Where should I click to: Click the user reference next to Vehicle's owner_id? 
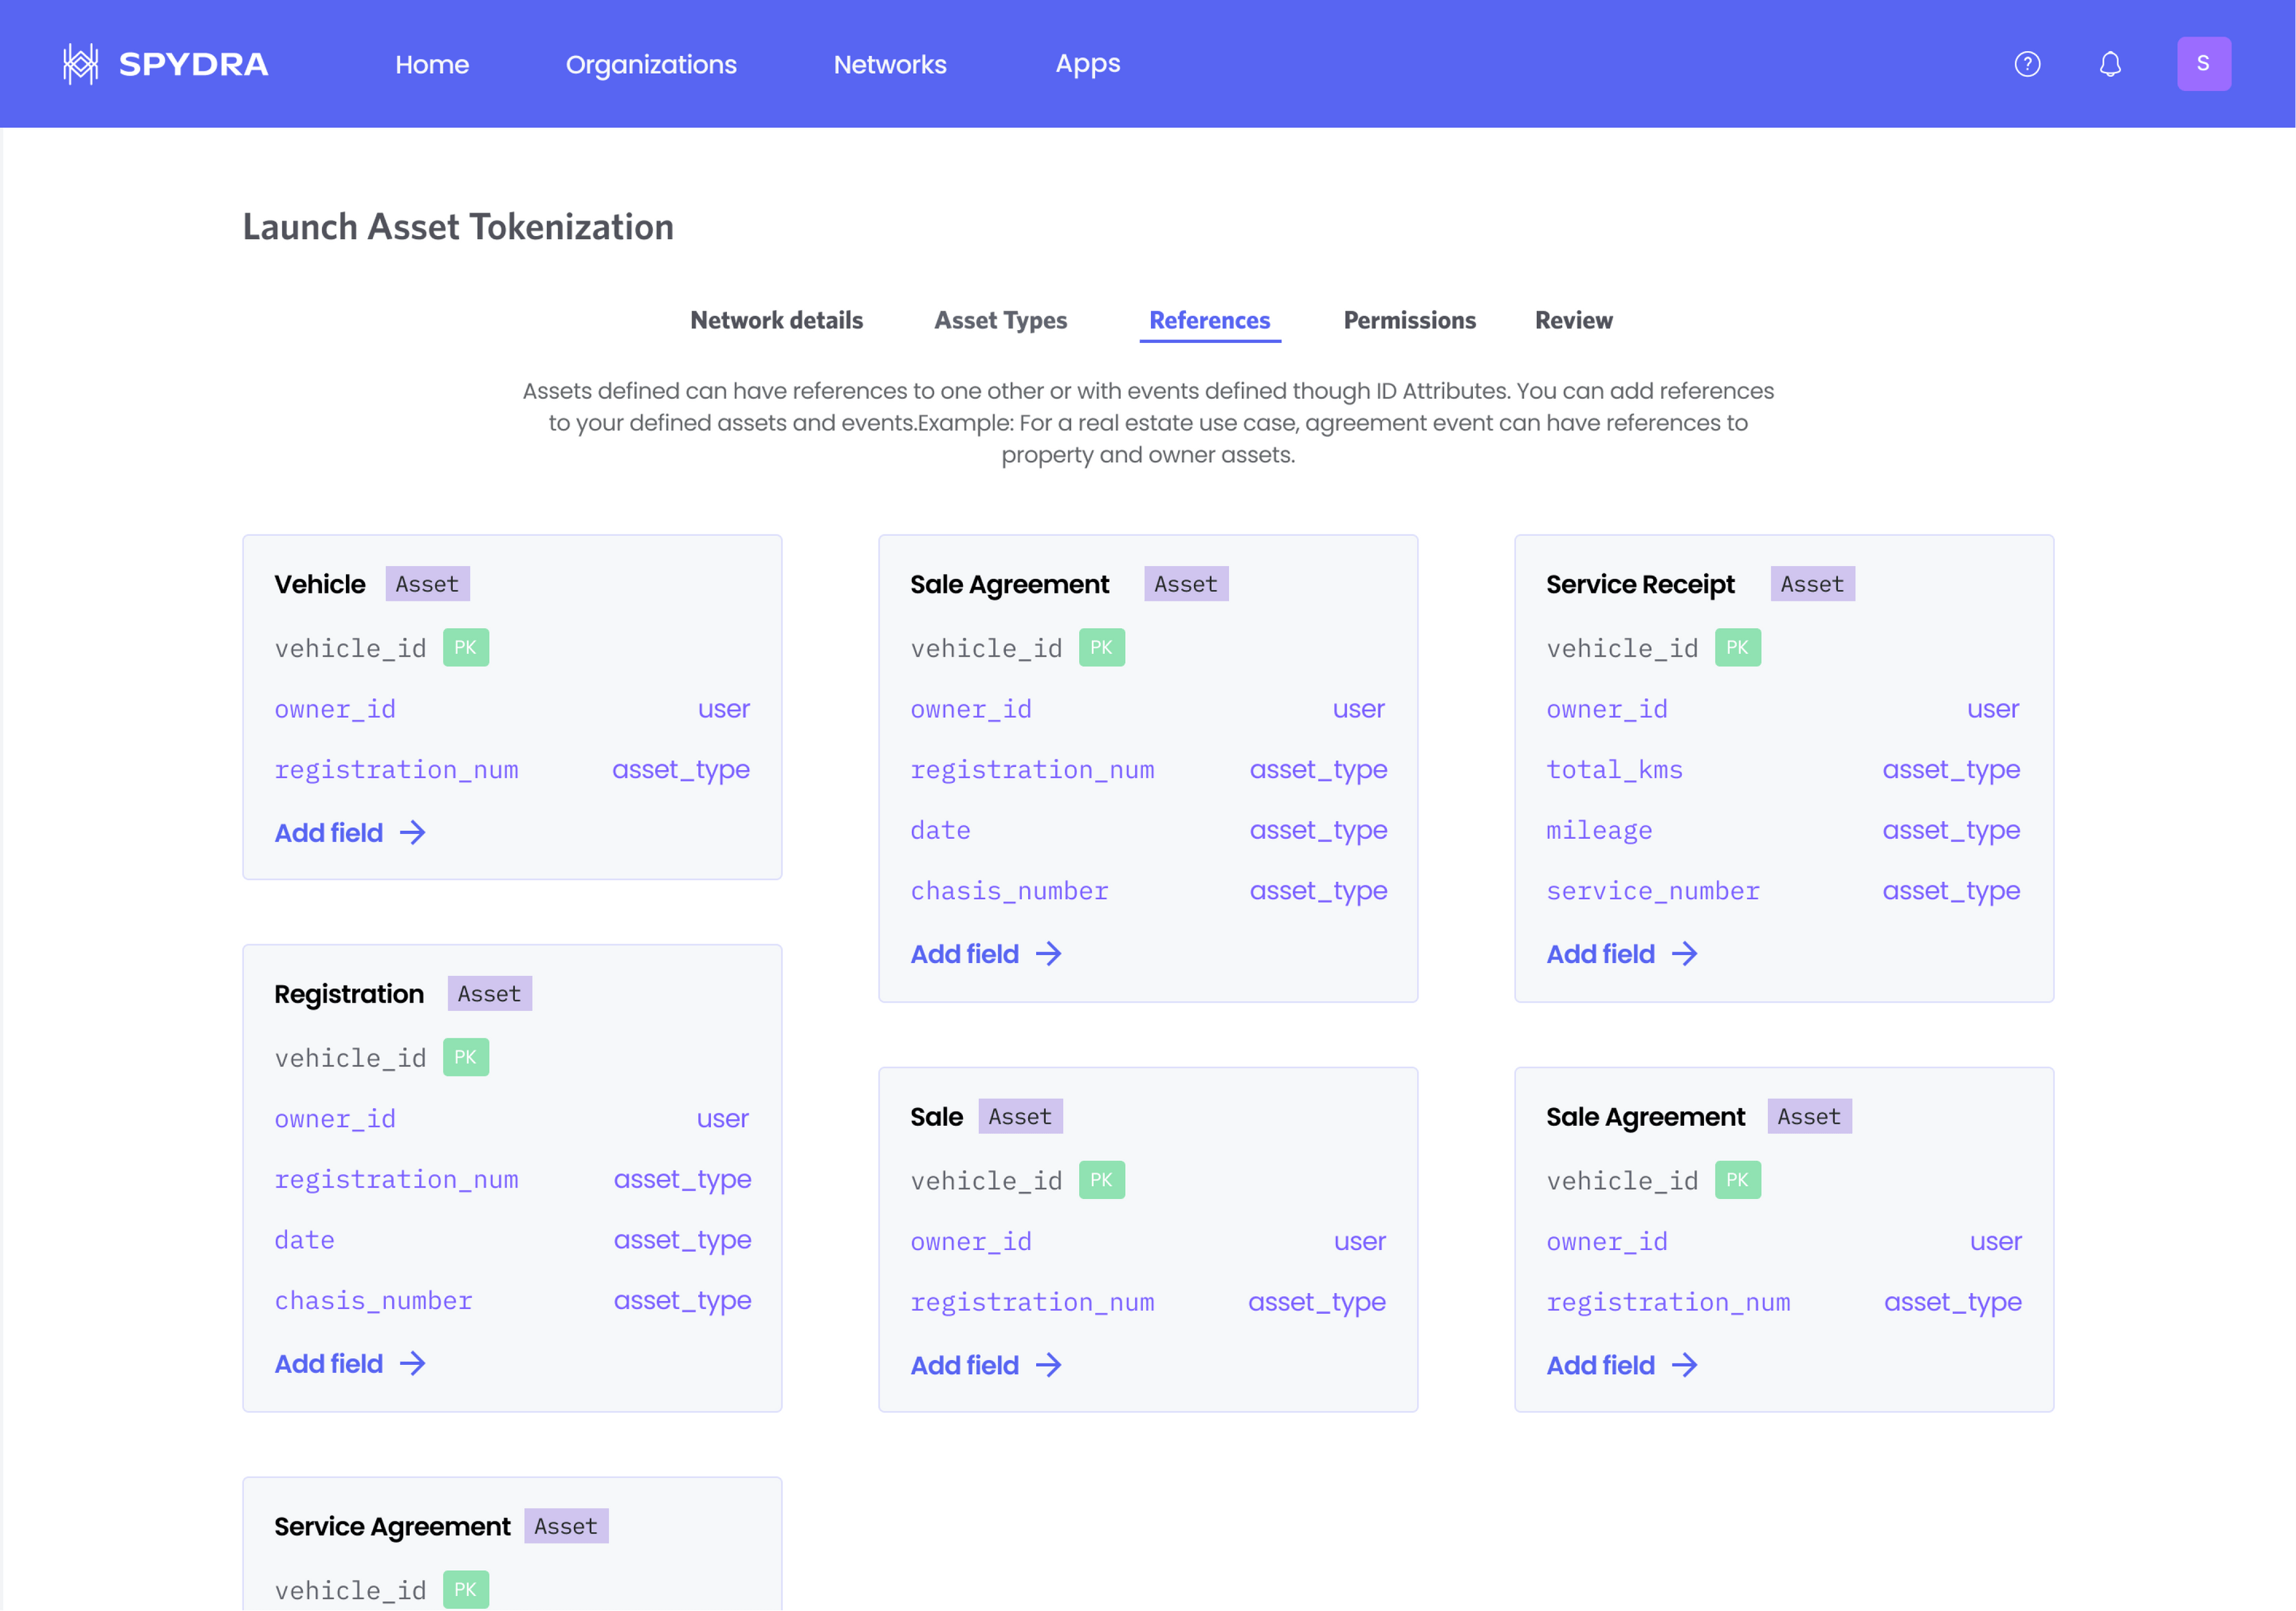tap(723, 708)
